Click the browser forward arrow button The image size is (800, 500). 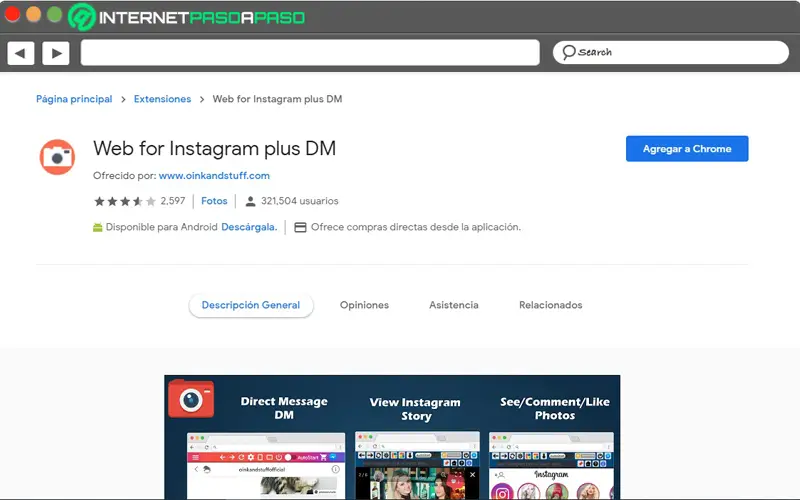(56, 53)
